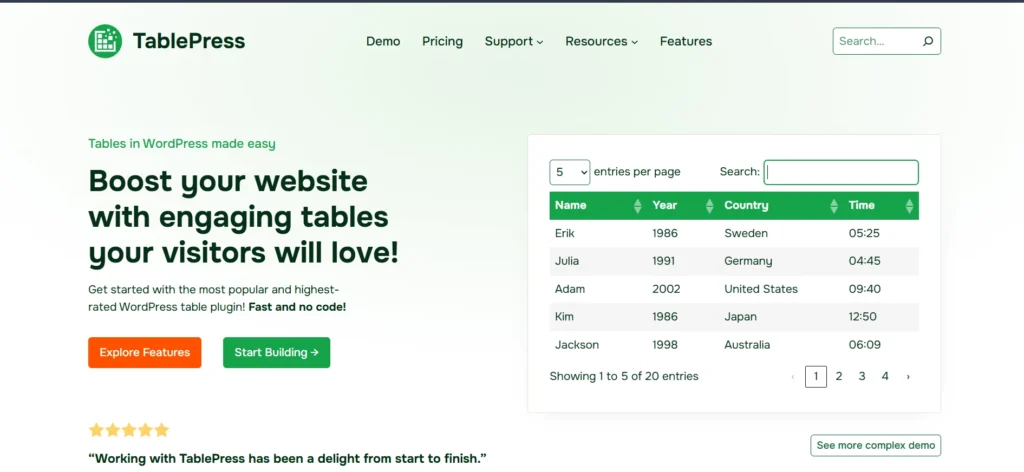Click the Time column header

881,206
